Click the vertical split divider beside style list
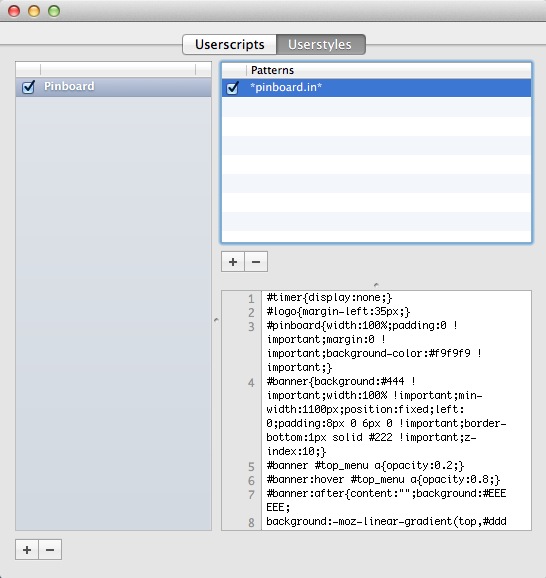This screenshot has height=578, width=546. pos(216,320)
